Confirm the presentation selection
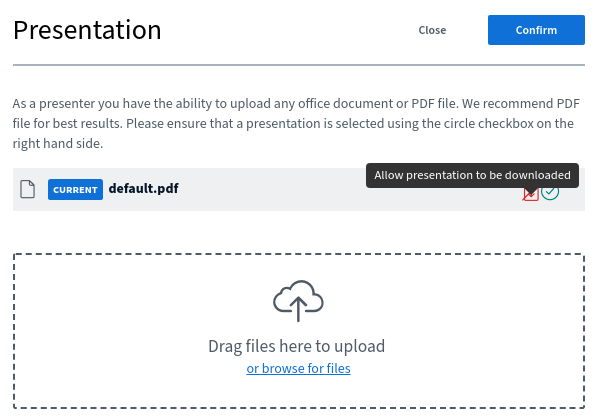This screenshot has width=601, height=420. [x=536, y=30]
